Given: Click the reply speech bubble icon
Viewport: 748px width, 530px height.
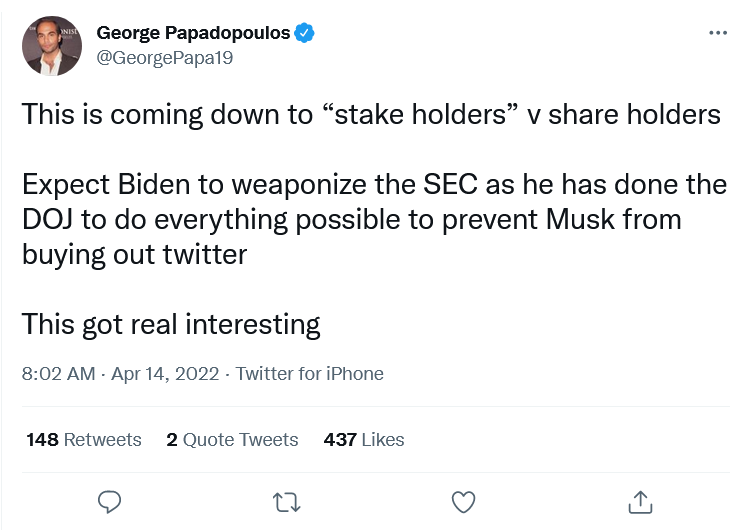Looking at the screenshot, I should click(109, 502).
